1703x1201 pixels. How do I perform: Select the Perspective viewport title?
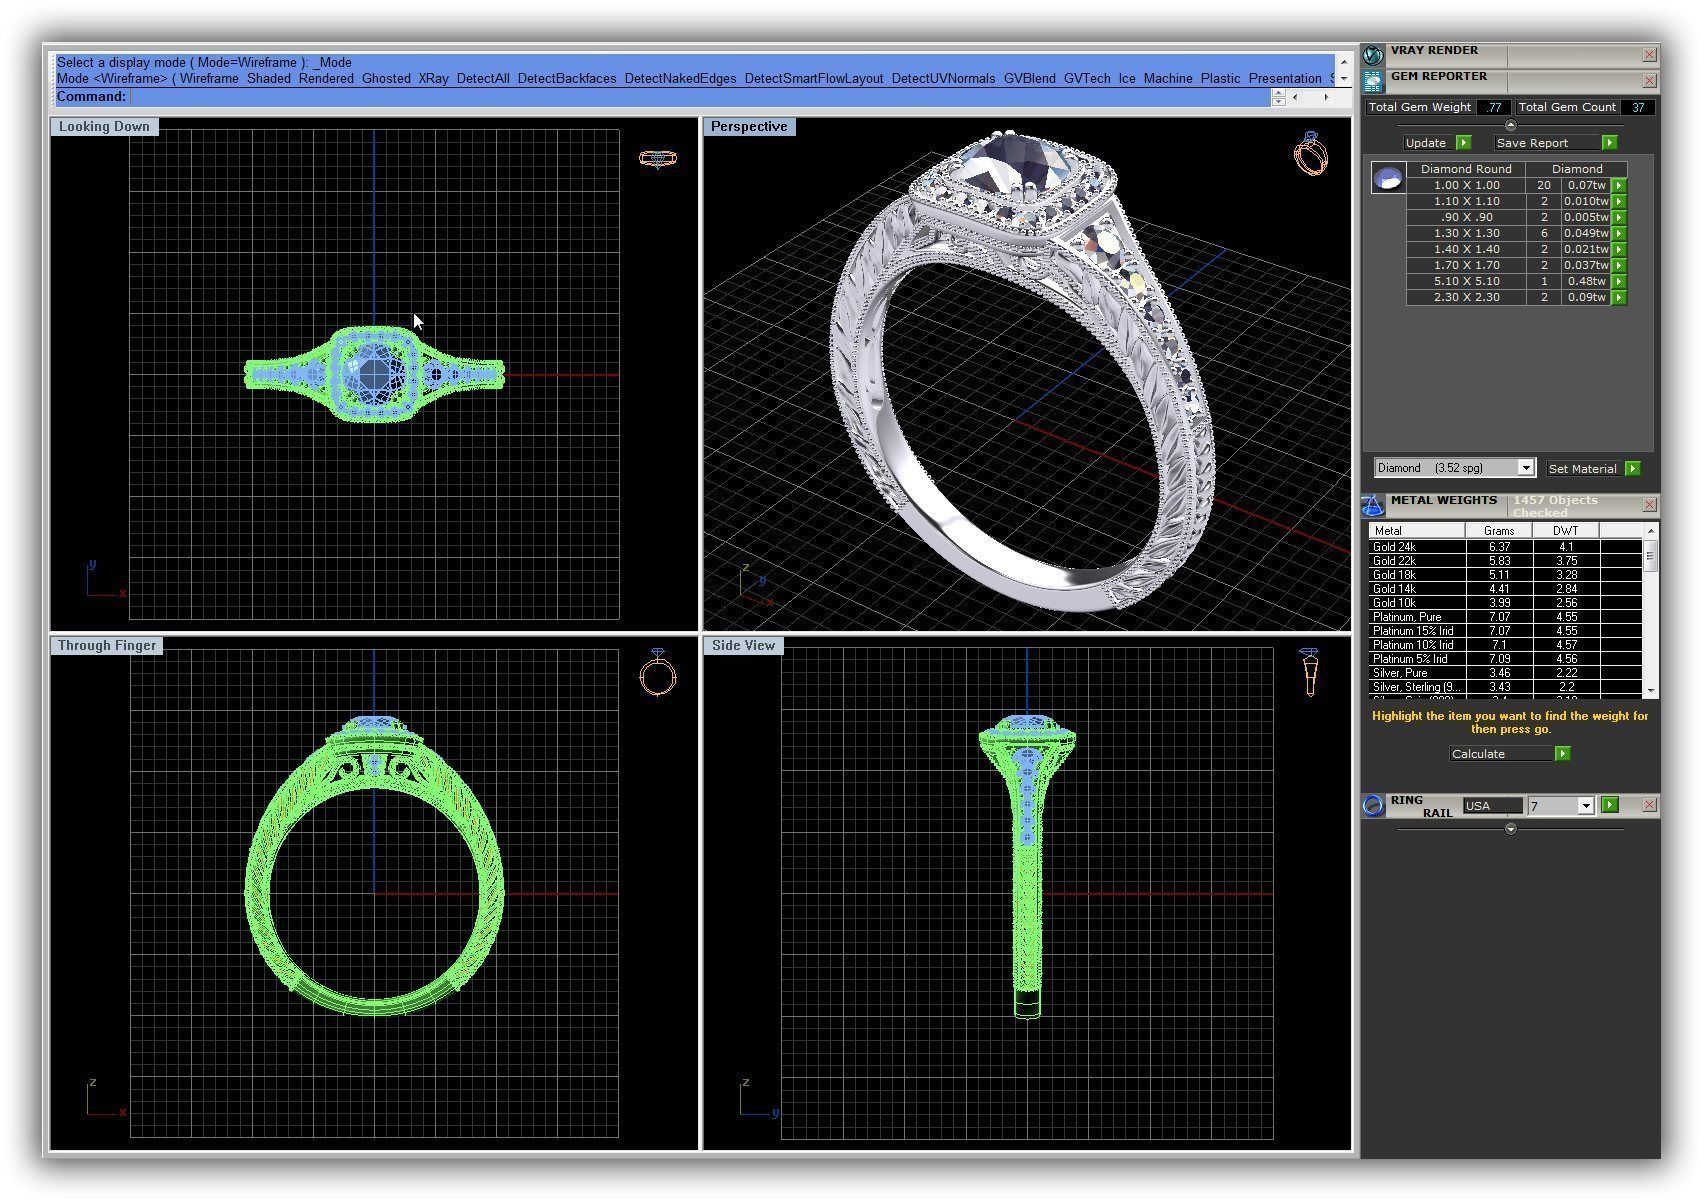tap(749, 126)
